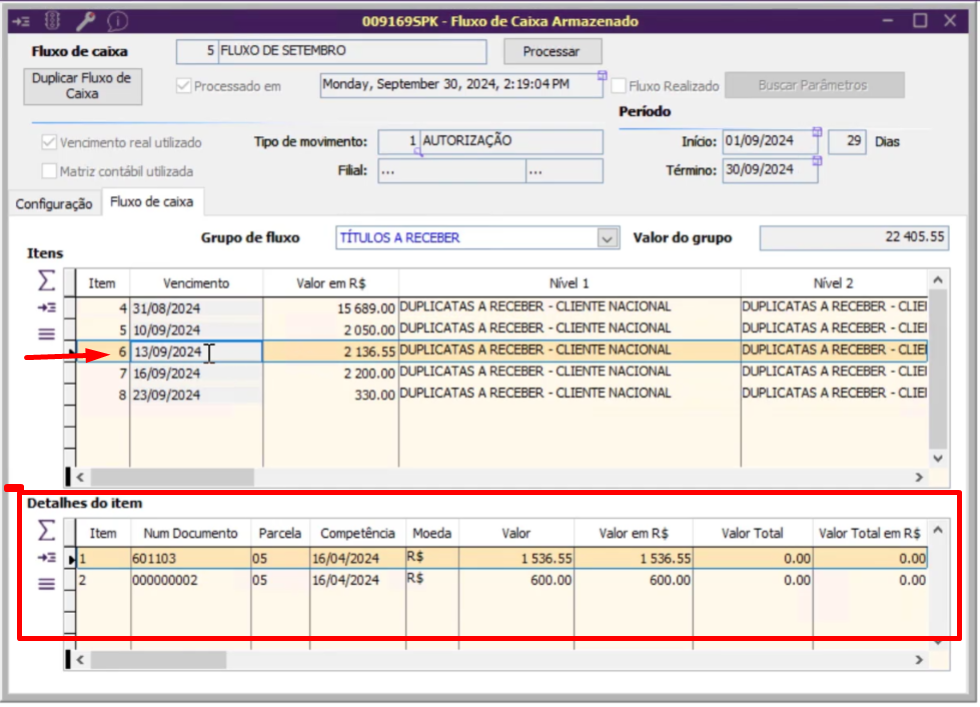This screenshot has height=707, width=980.
Task: Switch to the Configuração tab
Action: pos(54,203)
